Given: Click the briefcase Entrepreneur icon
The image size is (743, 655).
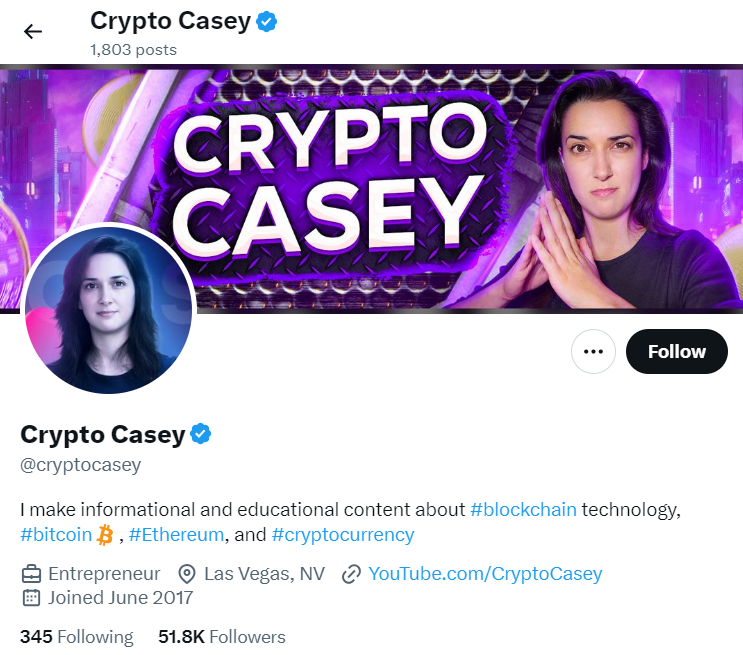Looking at the screenshot, I should pos(31,574).
